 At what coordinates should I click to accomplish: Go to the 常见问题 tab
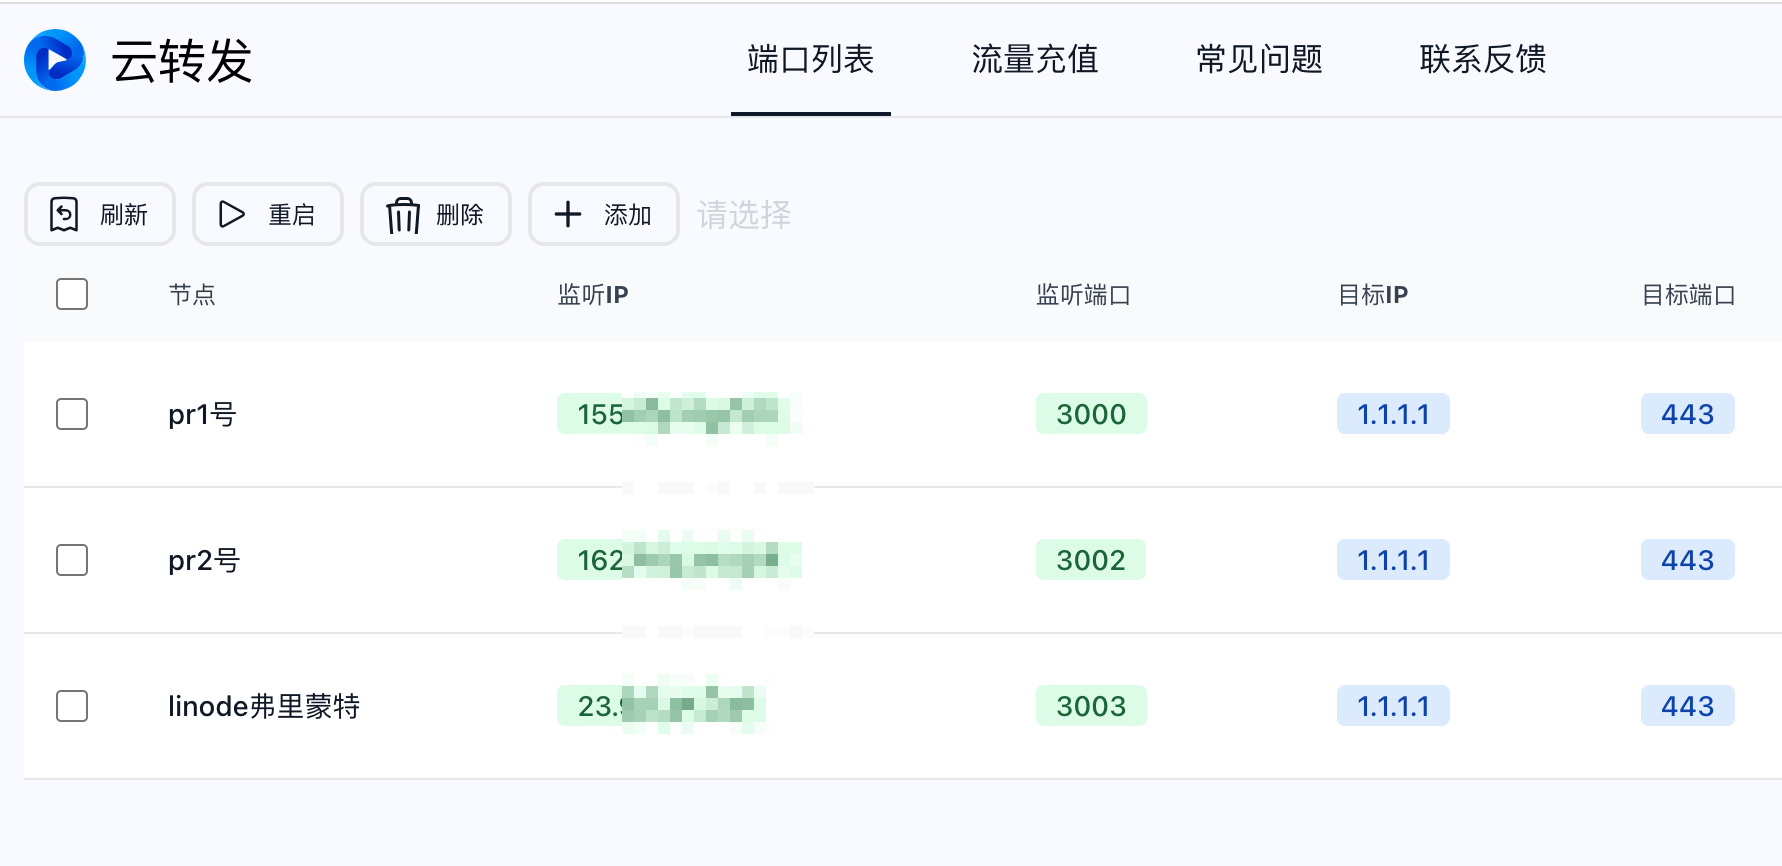1259,60
